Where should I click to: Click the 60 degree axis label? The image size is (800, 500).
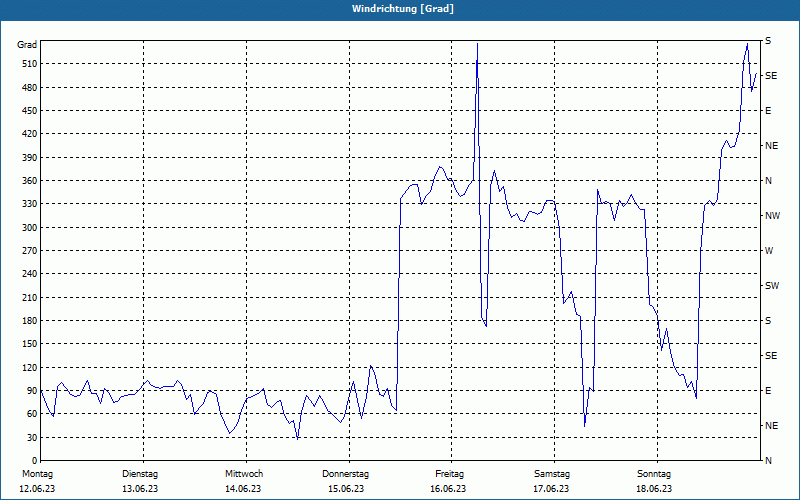pyautogui.click(x=32, y=414)
